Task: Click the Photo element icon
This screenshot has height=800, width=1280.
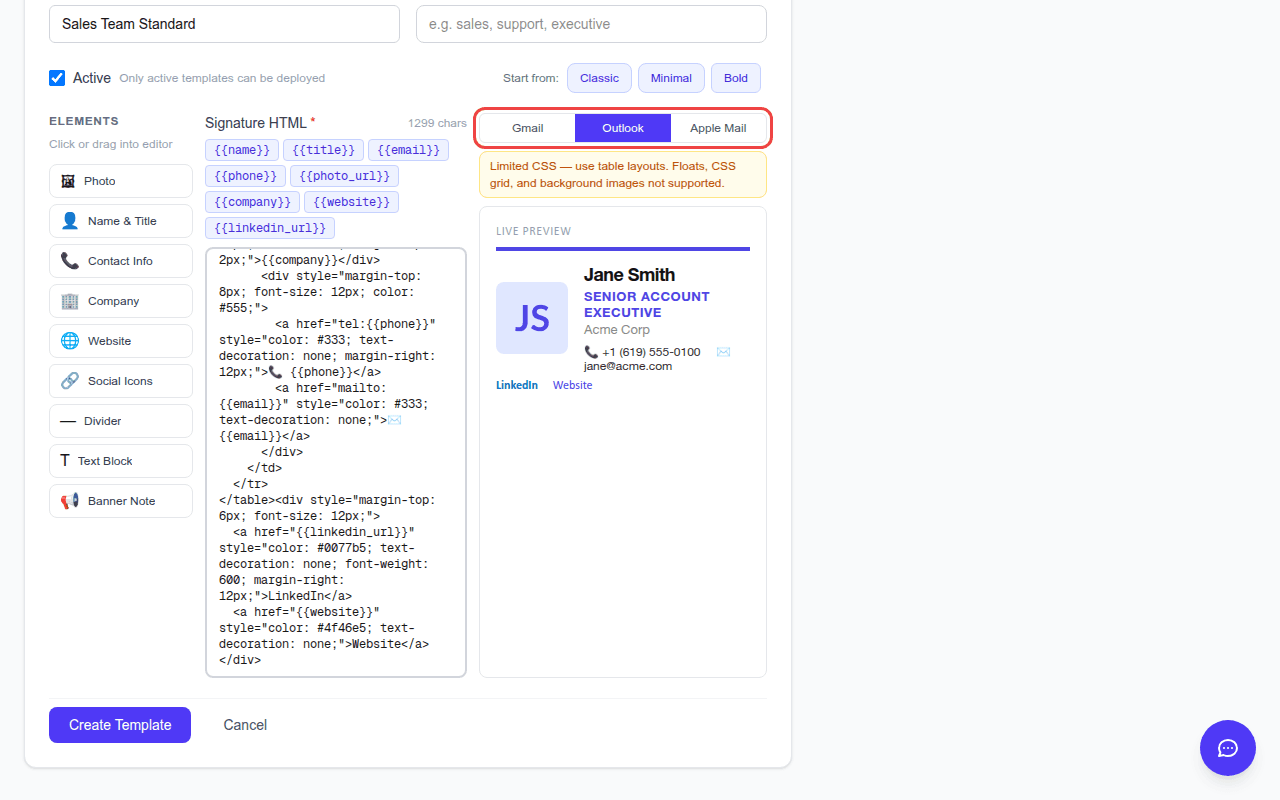Action: 68,181
